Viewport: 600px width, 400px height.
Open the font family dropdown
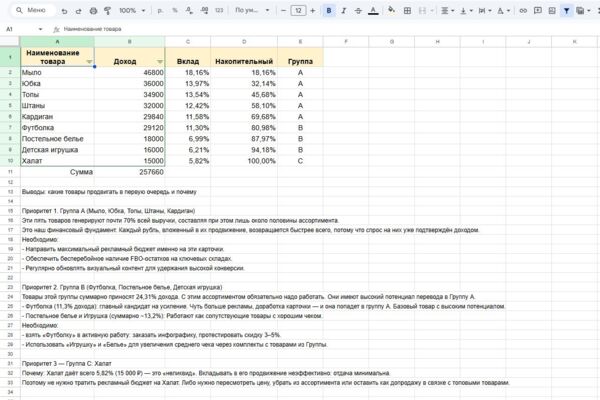click(x=252, y=11)
